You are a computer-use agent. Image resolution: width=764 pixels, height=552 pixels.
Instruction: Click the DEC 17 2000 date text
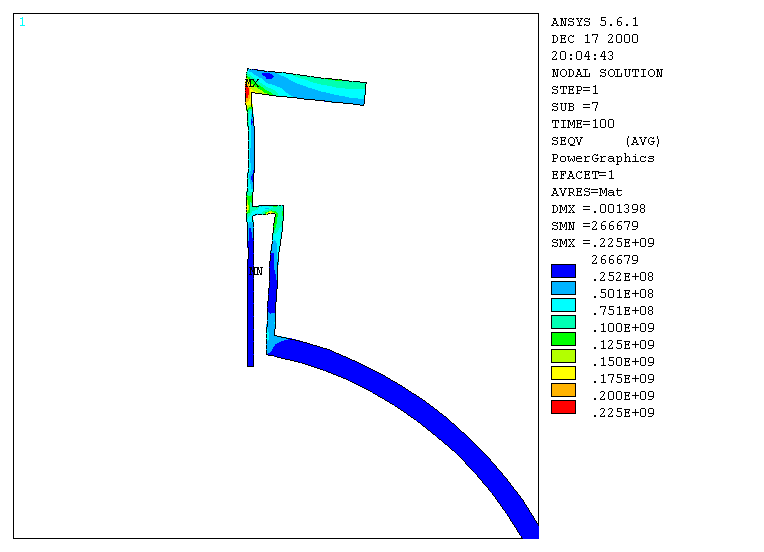[x=594, y=39]
